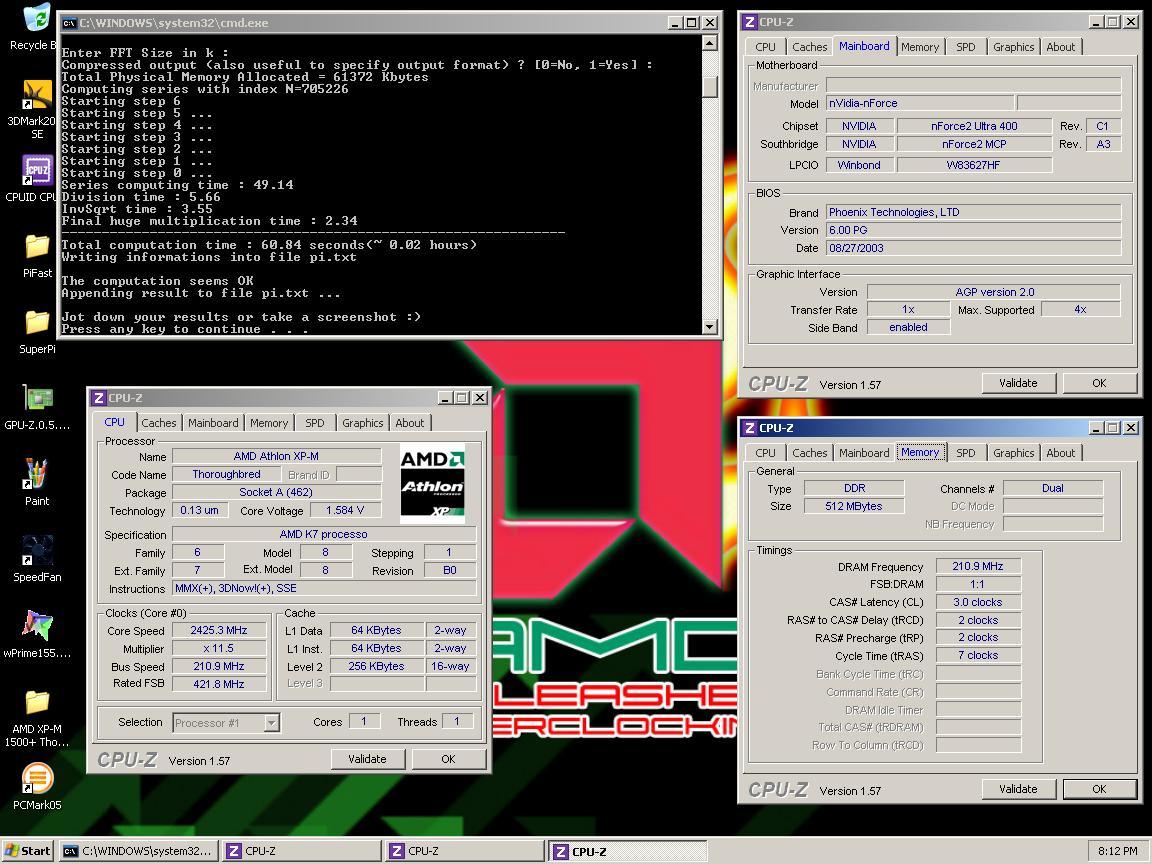Select SPD tab in Mainboard window
This screenshot has width=1152, height=864.
(965, 47)
